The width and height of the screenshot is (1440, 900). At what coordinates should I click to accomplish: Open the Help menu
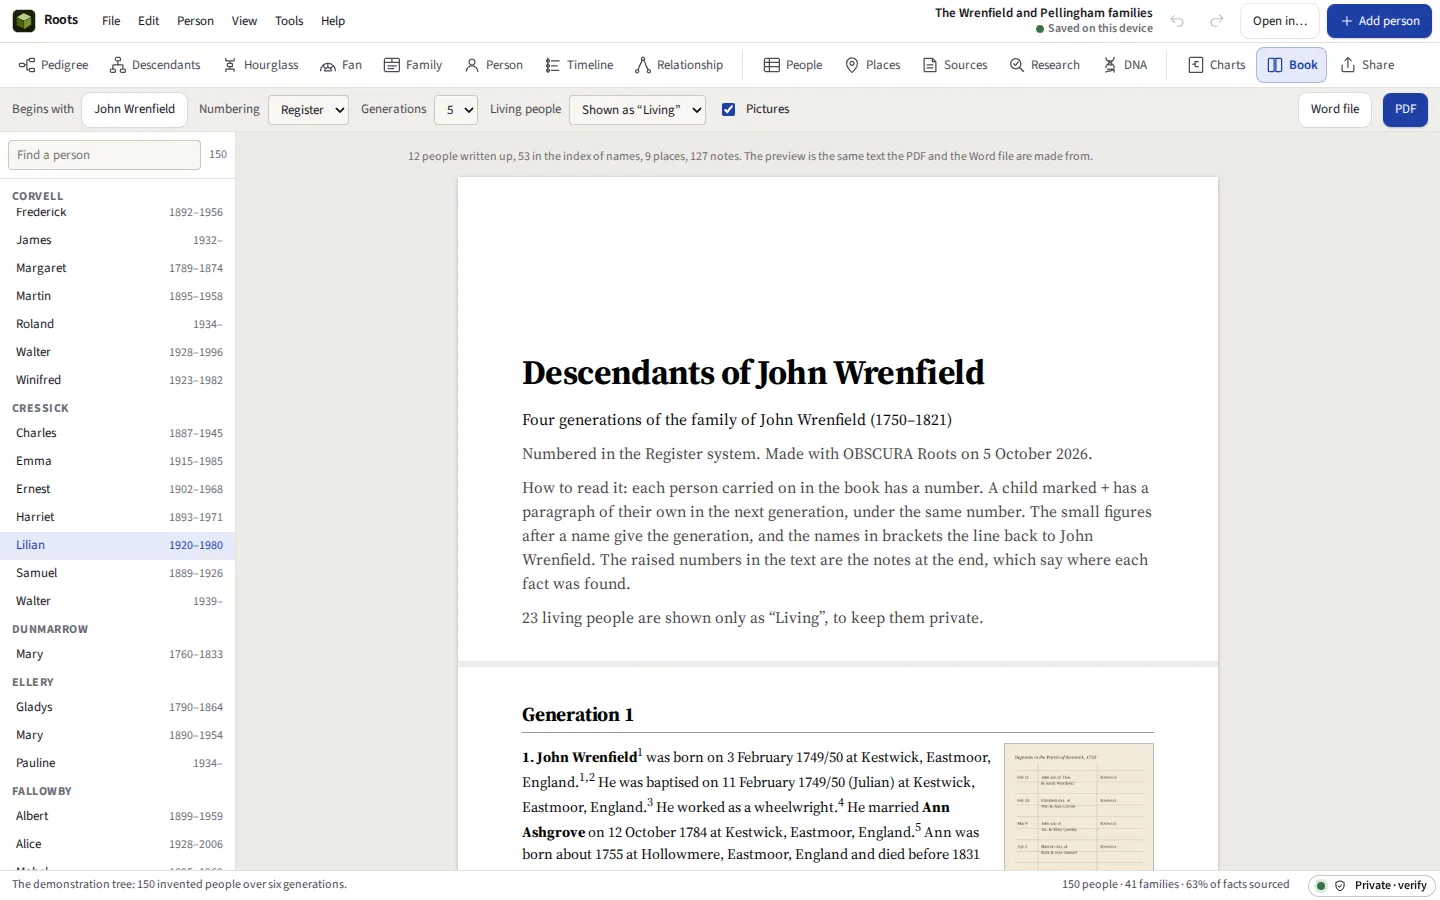333,21
